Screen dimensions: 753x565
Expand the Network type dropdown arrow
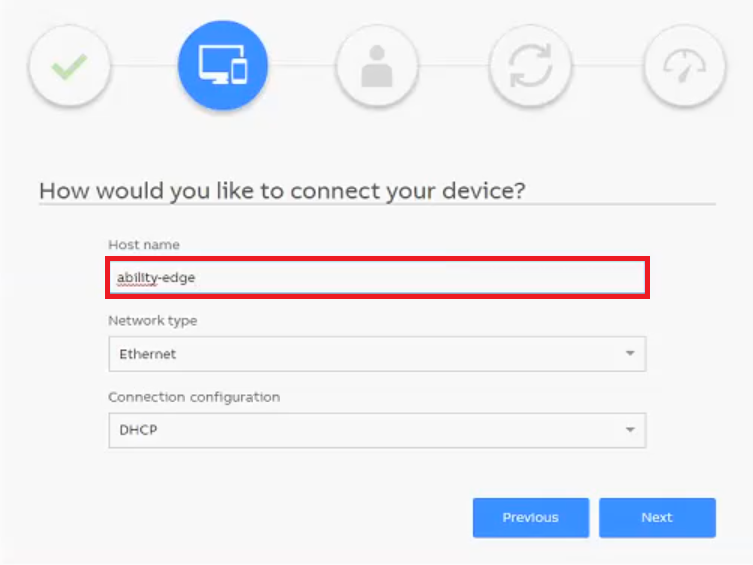[630, 353]
